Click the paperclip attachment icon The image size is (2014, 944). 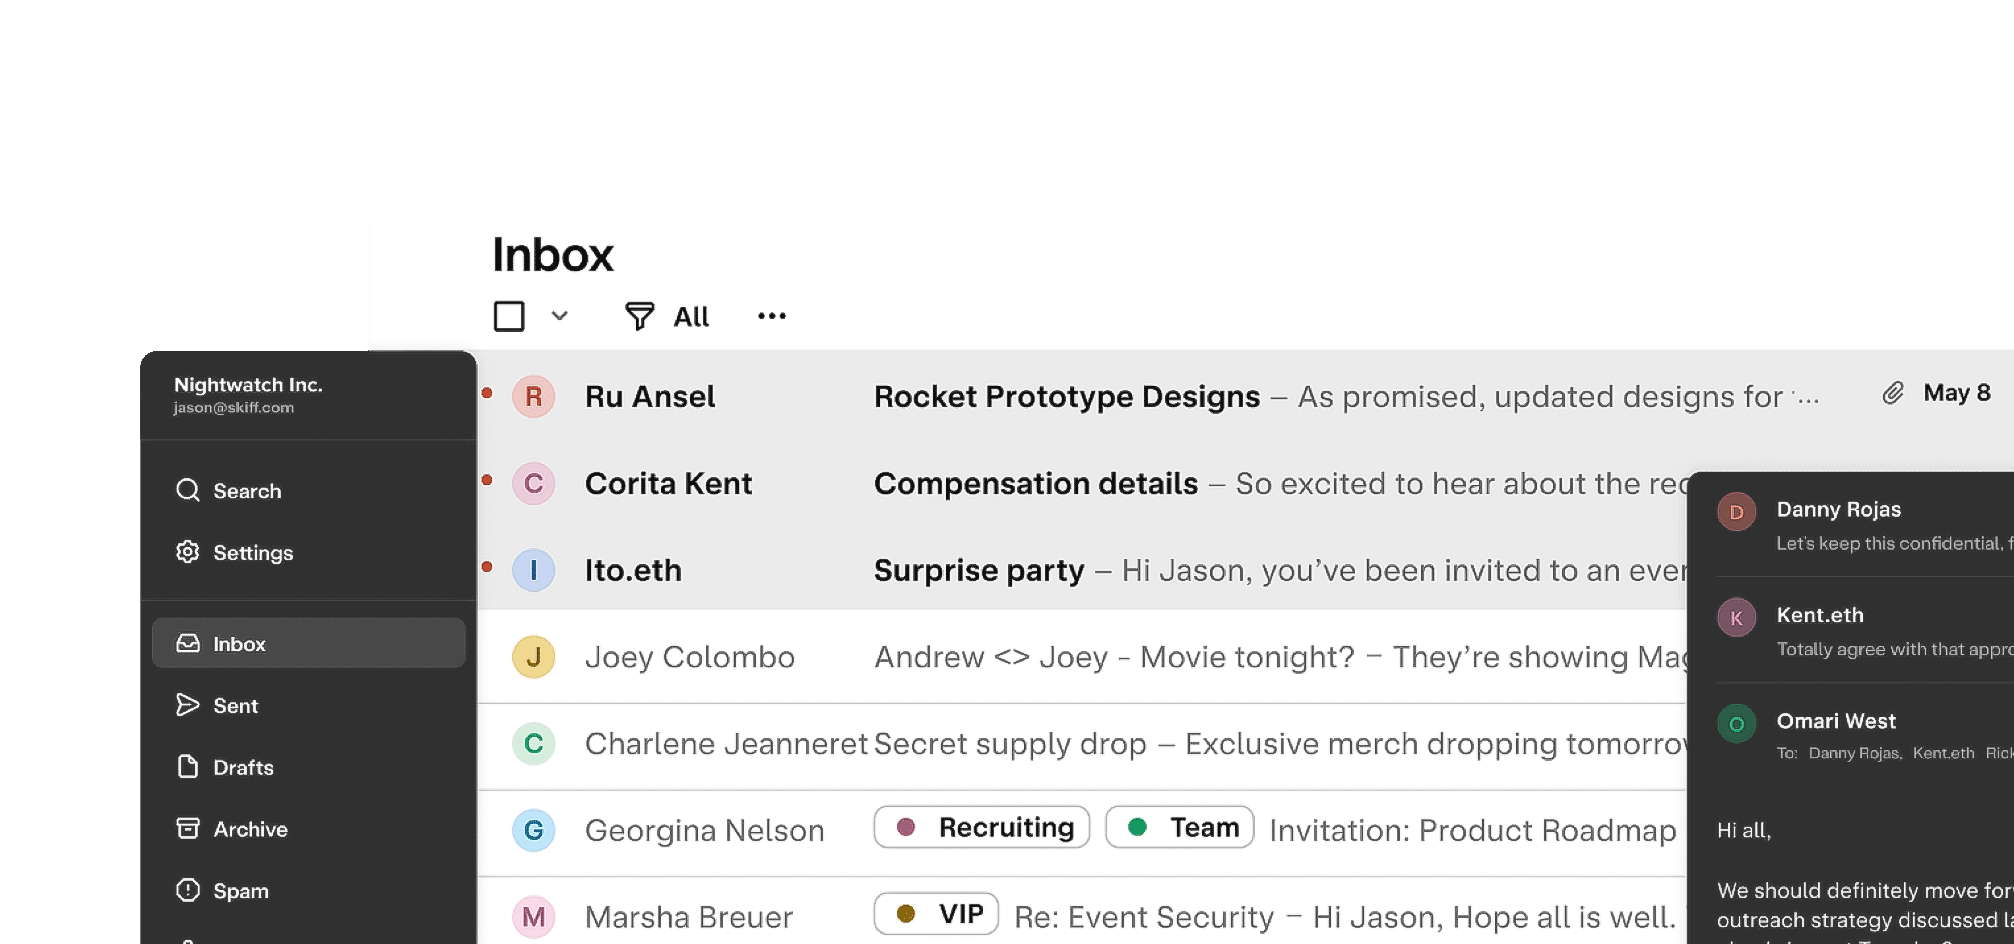1892,393
